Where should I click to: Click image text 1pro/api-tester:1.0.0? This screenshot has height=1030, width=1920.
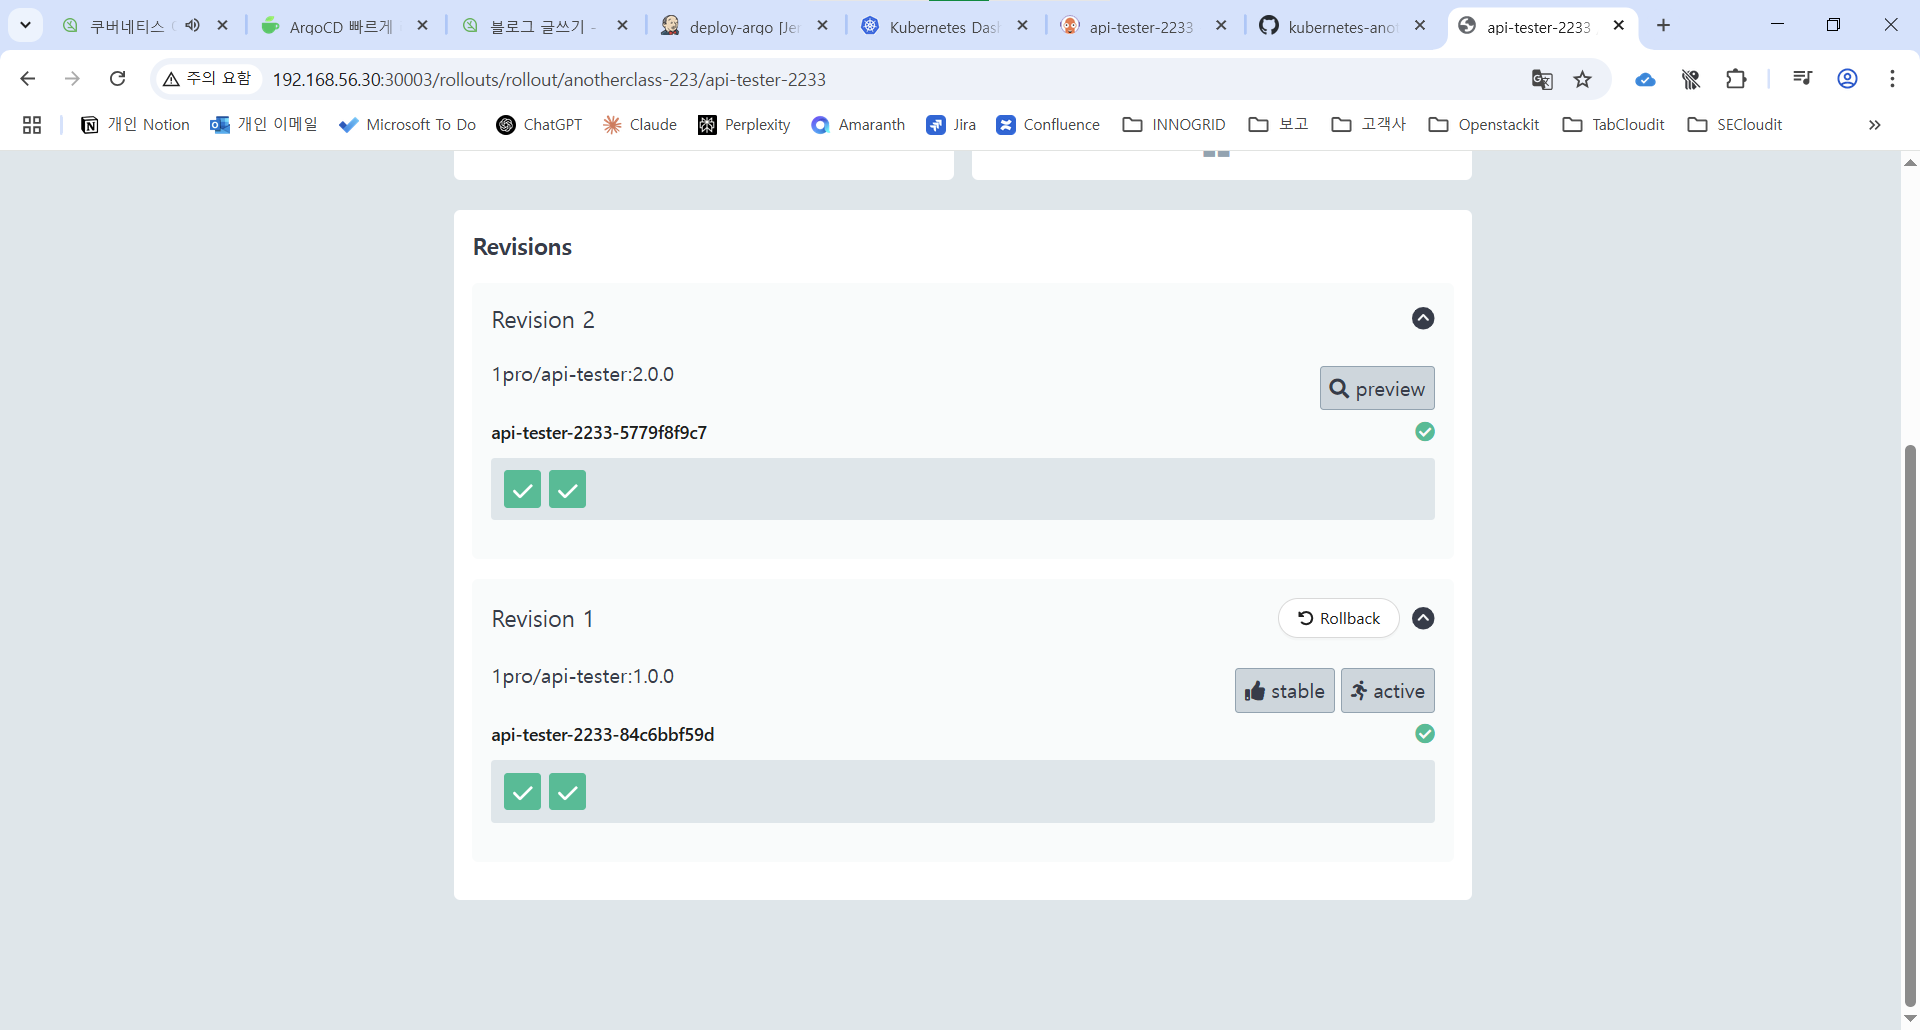click(x=583, y=676)
